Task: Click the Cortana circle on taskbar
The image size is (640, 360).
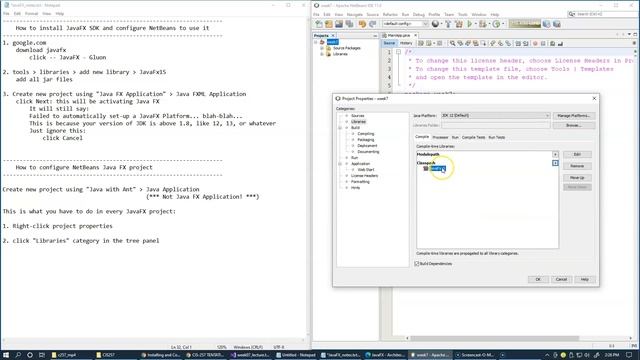Action: (30, 355)
